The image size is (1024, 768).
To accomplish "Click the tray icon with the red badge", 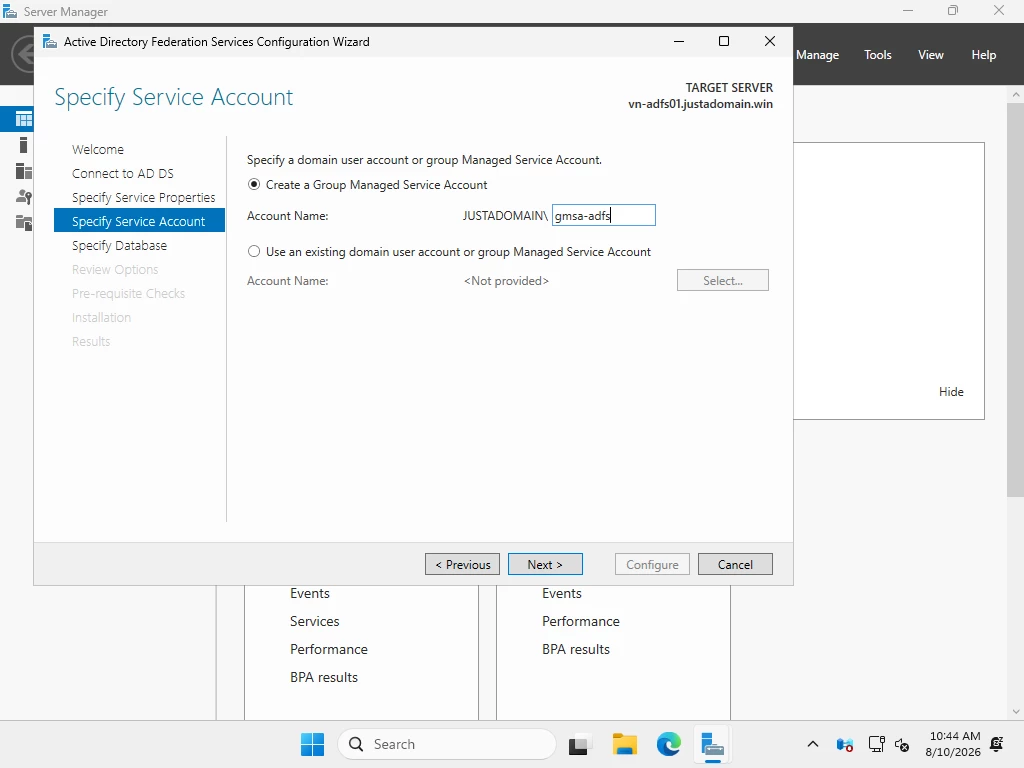I will point(844,744).
